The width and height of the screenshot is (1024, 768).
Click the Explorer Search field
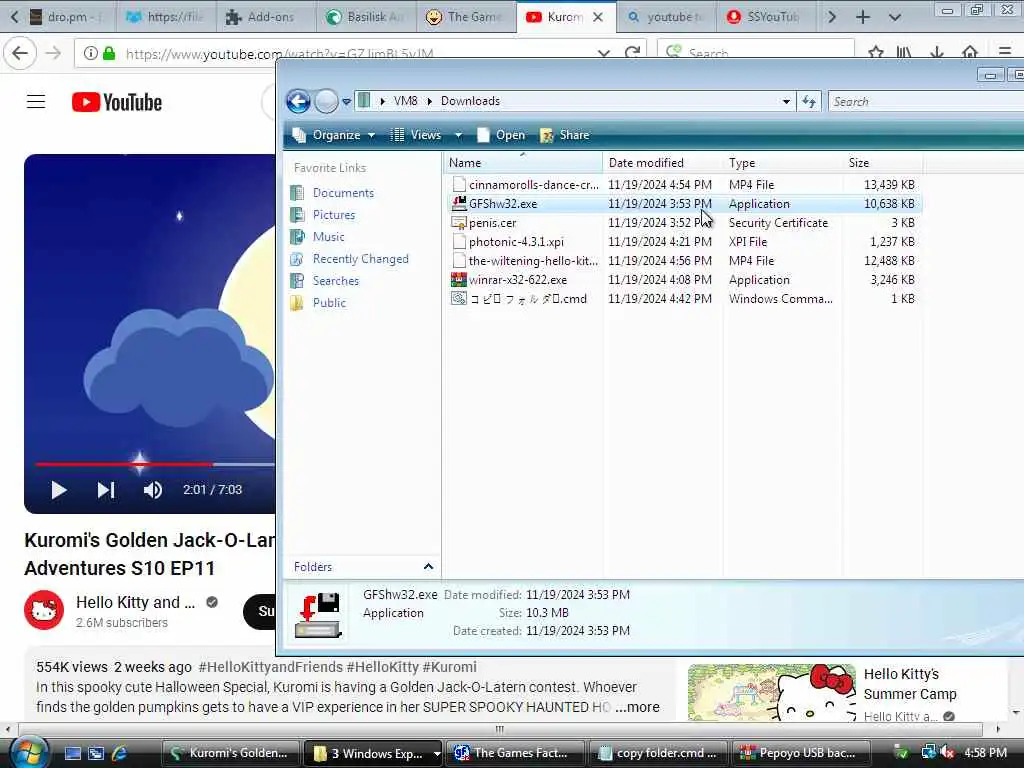point(925,101)
